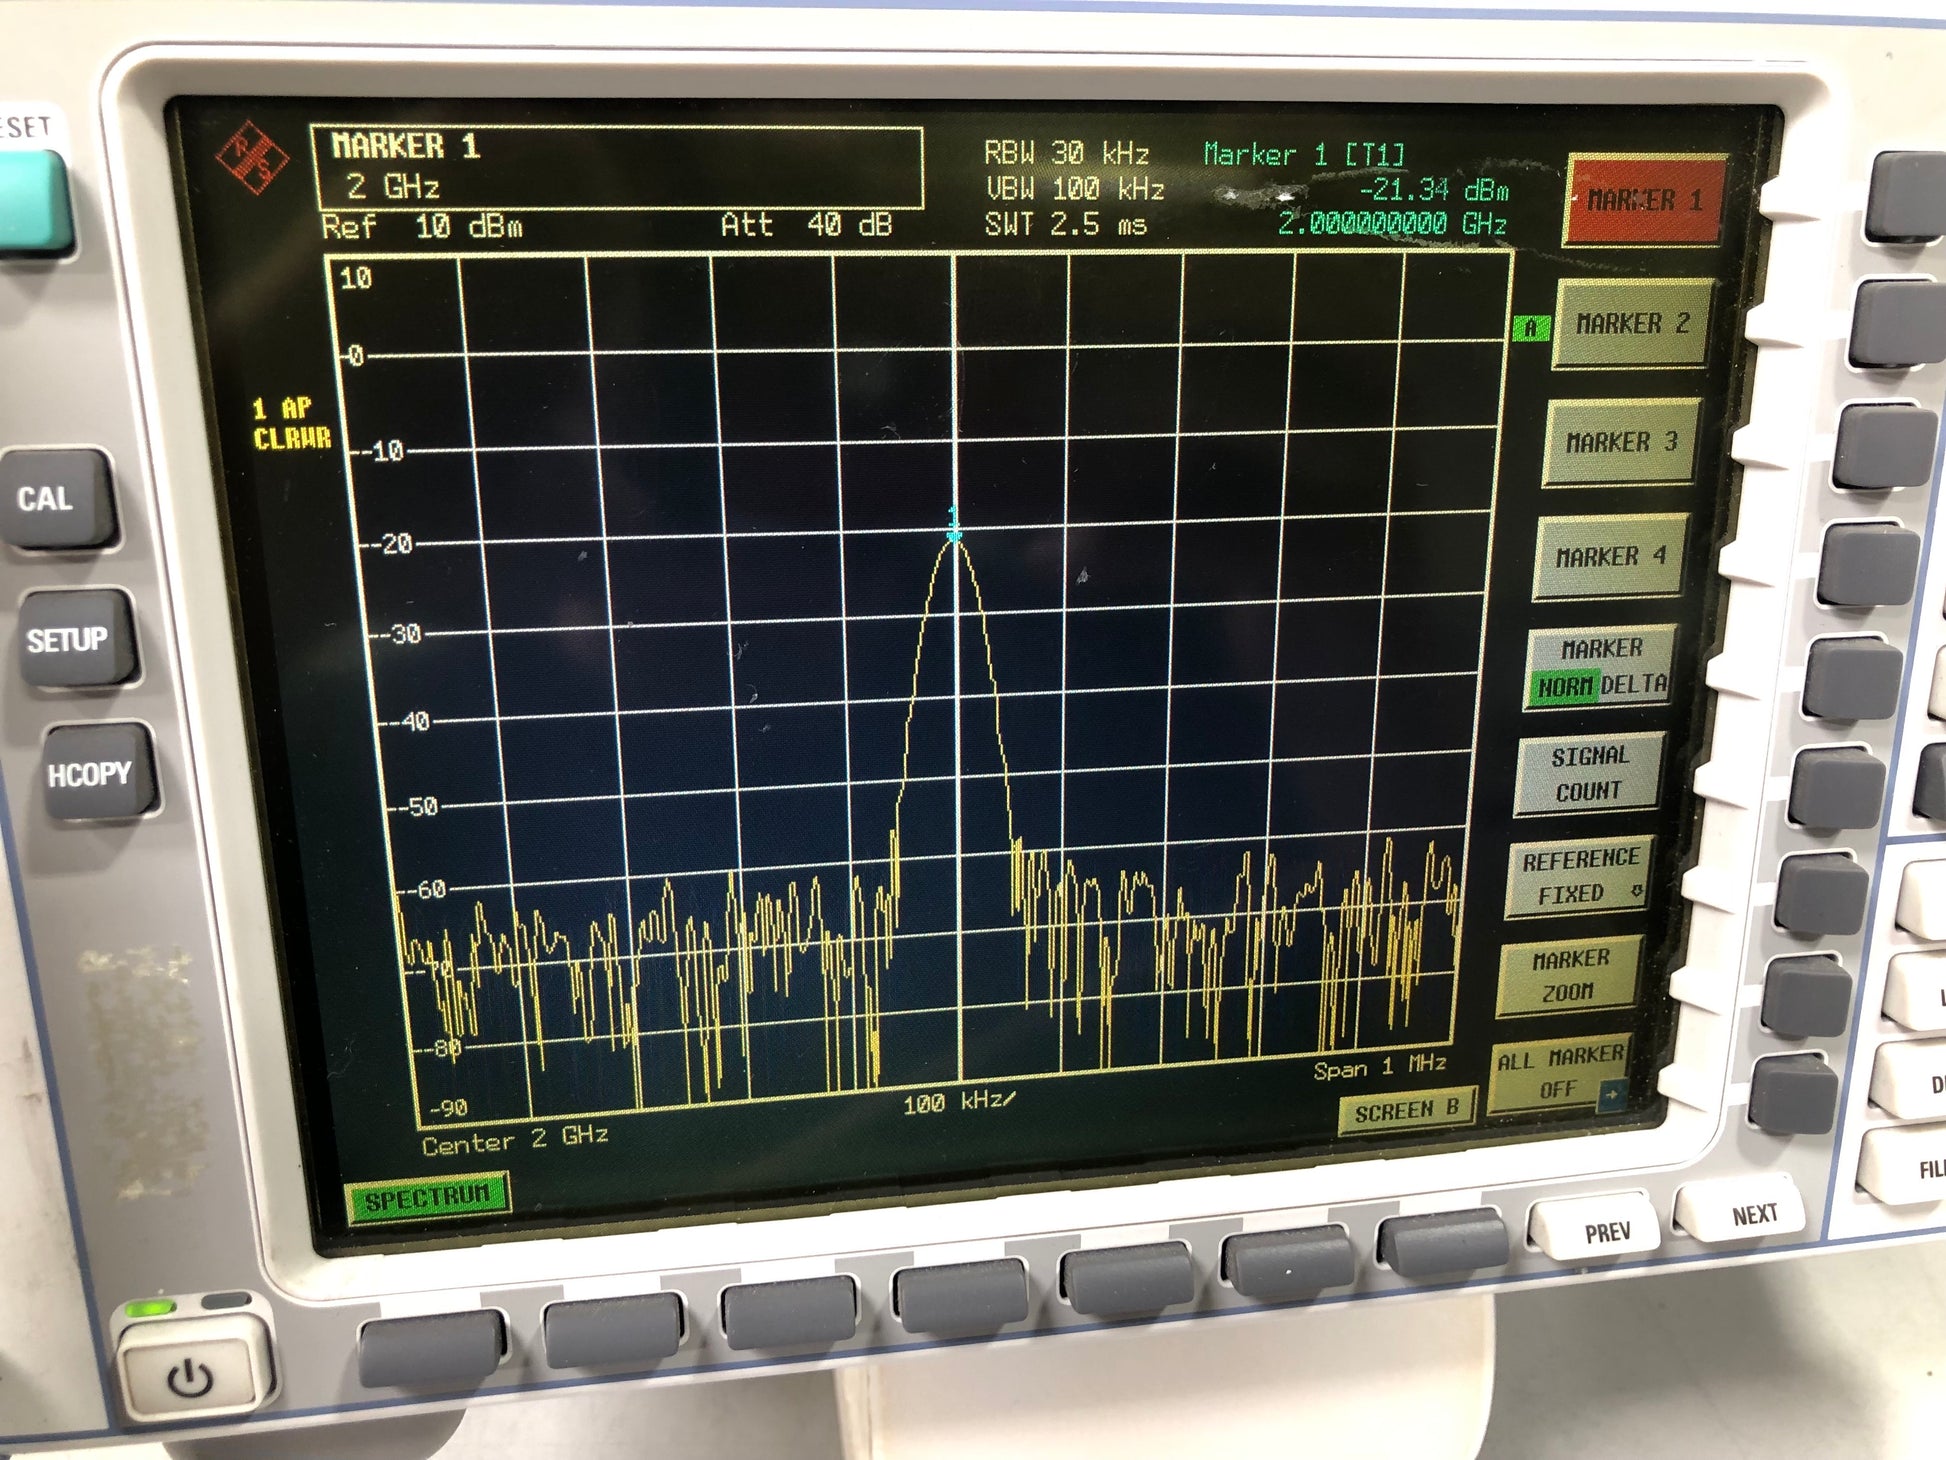
Task: Switch to the SPECTRUM tab
Action: click(427, 1198)
